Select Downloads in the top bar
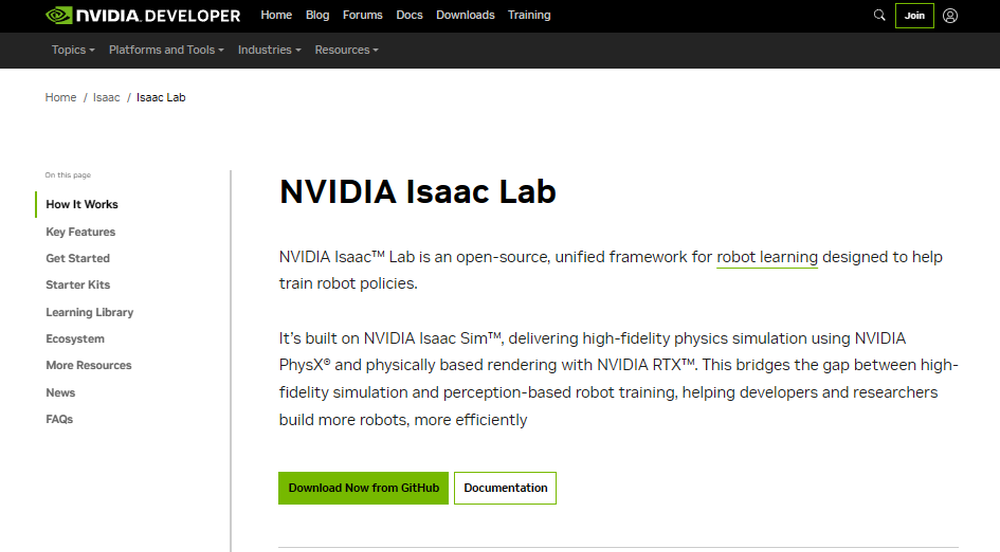The width and height of the screenshot is (1000, 552). pos(465,15)
